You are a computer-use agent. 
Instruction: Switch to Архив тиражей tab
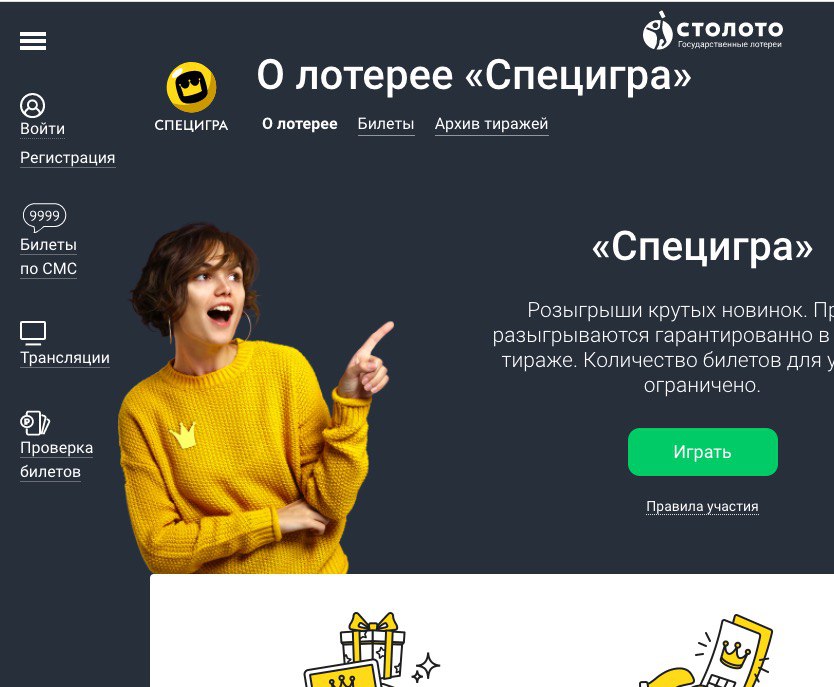point(491,124)
